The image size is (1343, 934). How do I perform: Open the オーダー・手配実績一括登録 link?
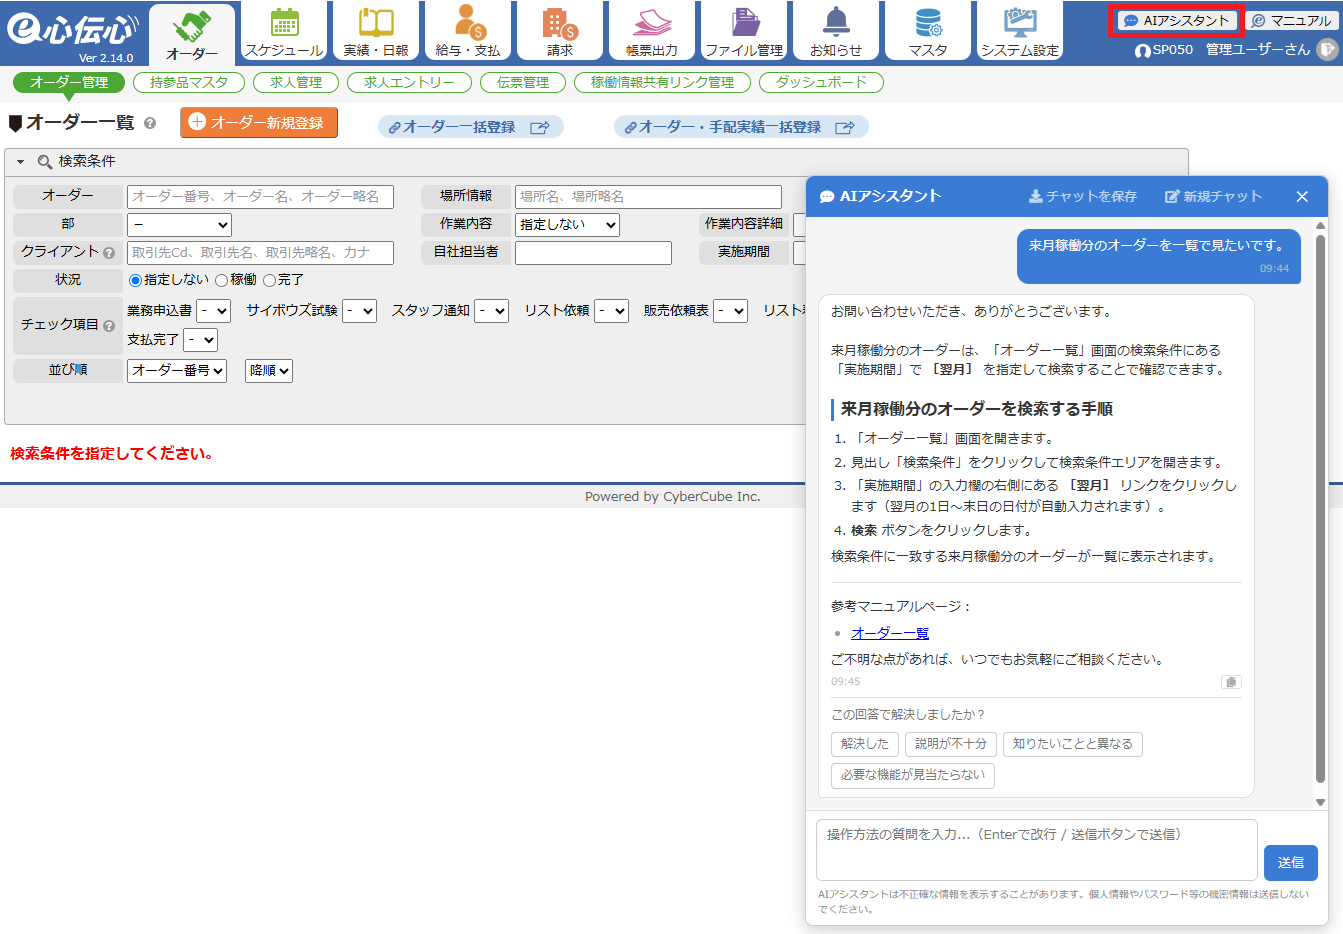(x=740, y=127)
